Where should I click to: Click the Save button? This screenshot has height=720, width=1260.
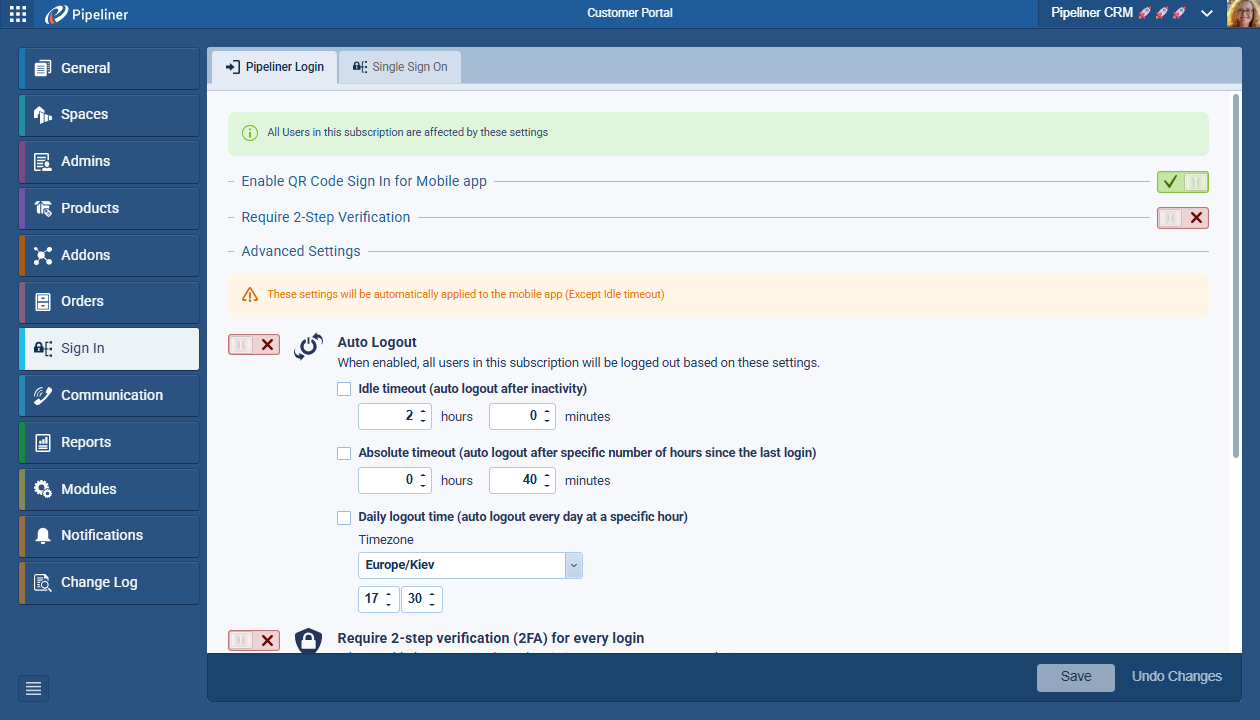1075,677
